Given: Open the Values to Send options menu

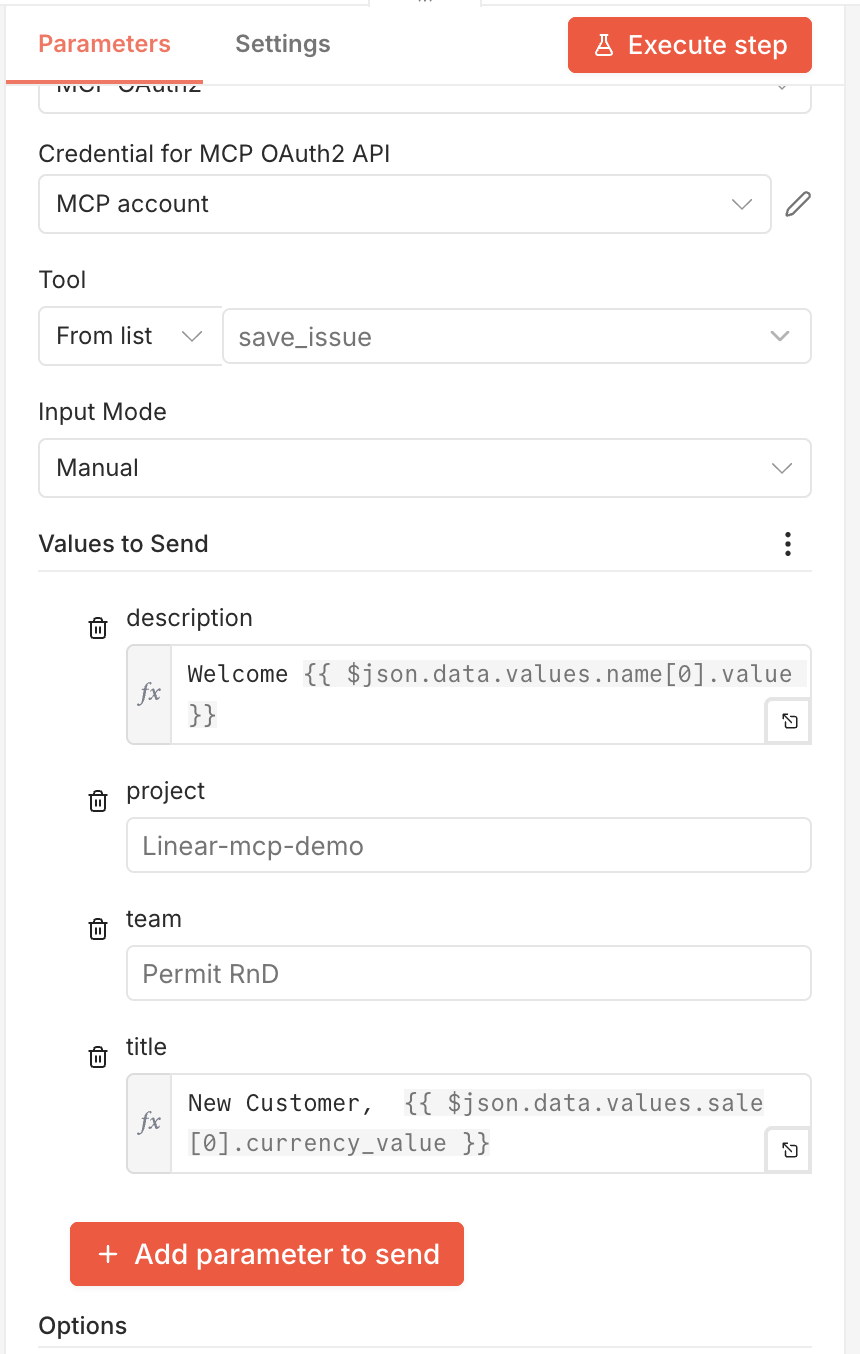Looking at the screenshot, I should tap(787, 544).
